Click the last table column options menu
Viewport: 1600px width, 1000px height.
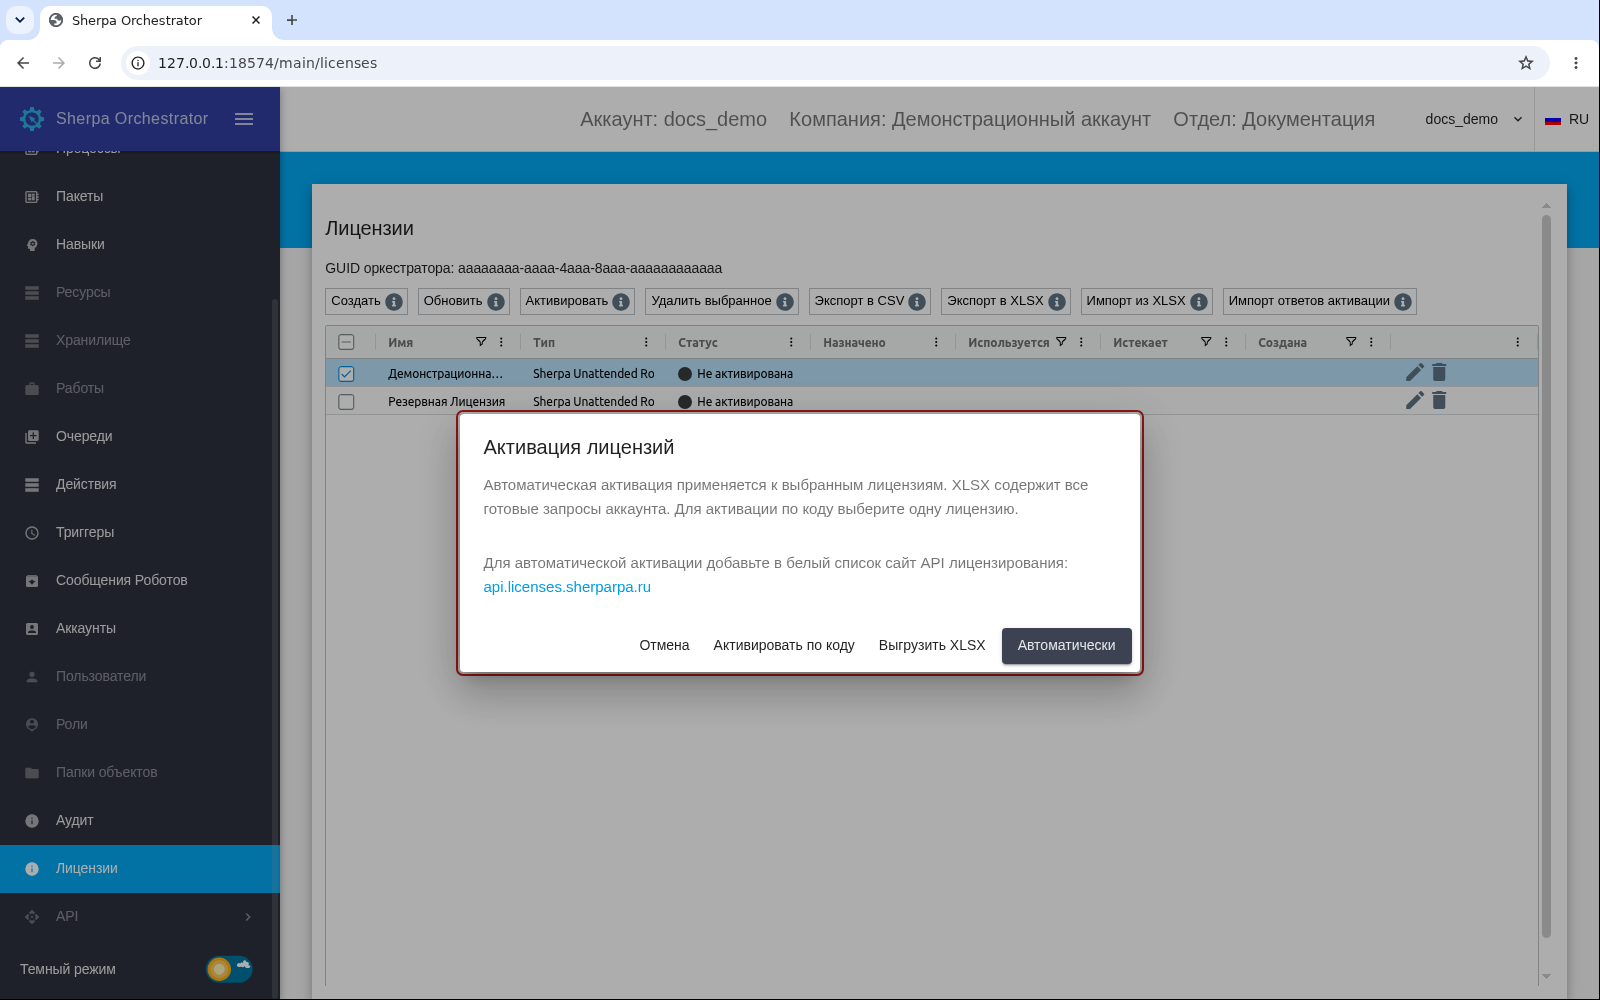[x=1517, y=342]
